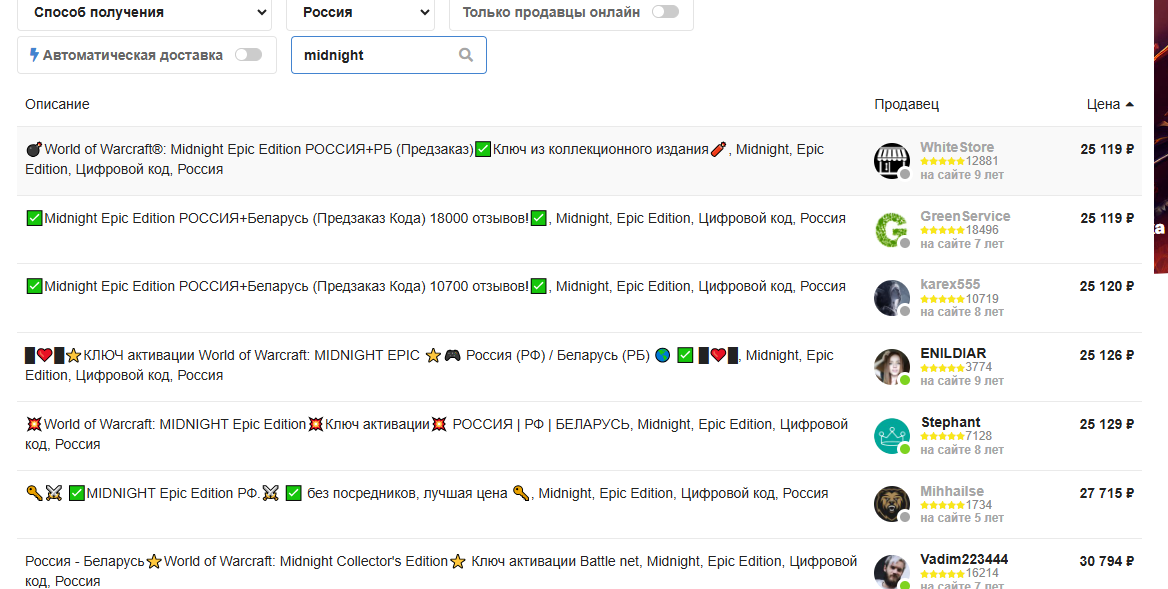
Task: Open Midnight Collector's Edition offer
Action: [x=441, y=571]
